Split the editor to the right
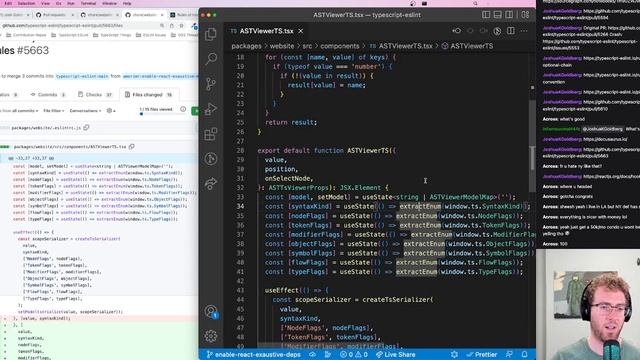 pyautogui.click(x=511, y=31)
